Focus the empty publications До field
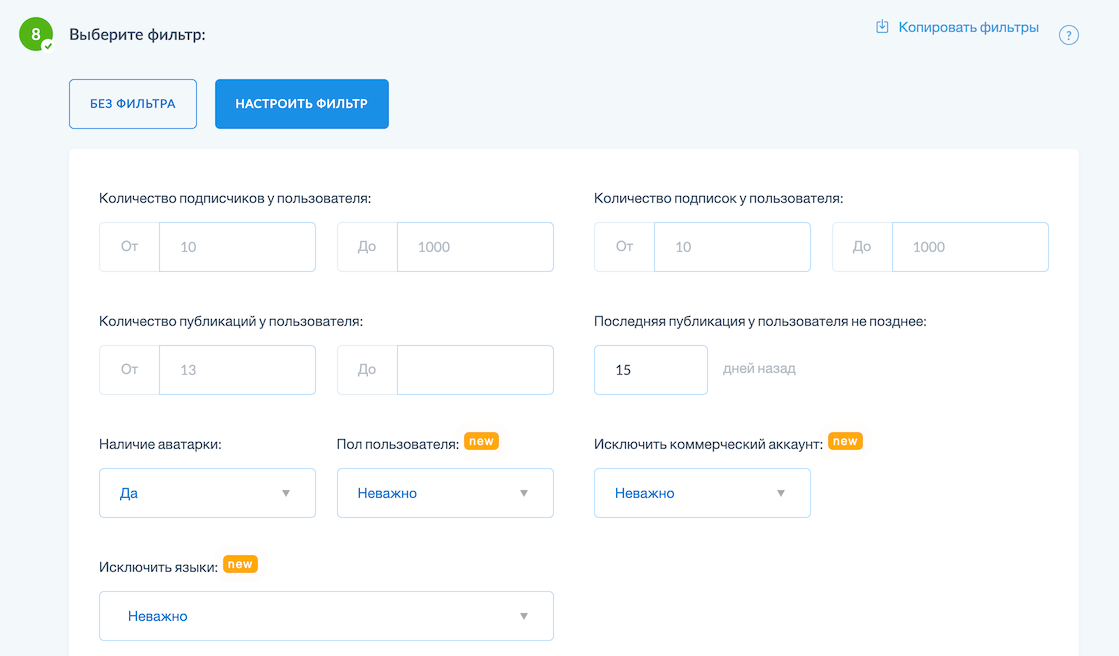 click(x=475, y=370)
